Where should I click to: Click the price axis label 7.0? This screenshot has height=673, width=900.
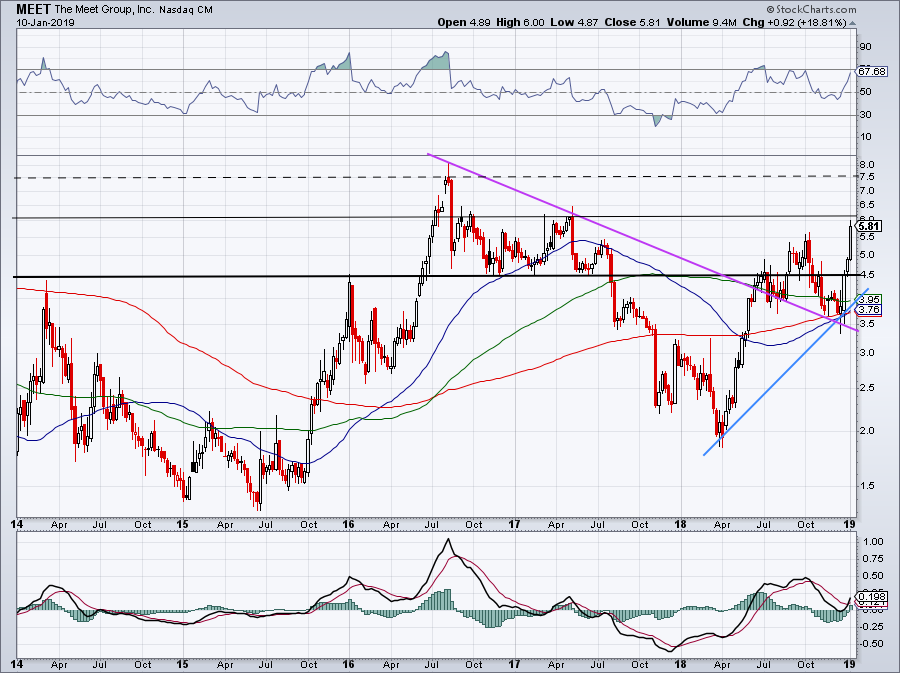point(867,190)
